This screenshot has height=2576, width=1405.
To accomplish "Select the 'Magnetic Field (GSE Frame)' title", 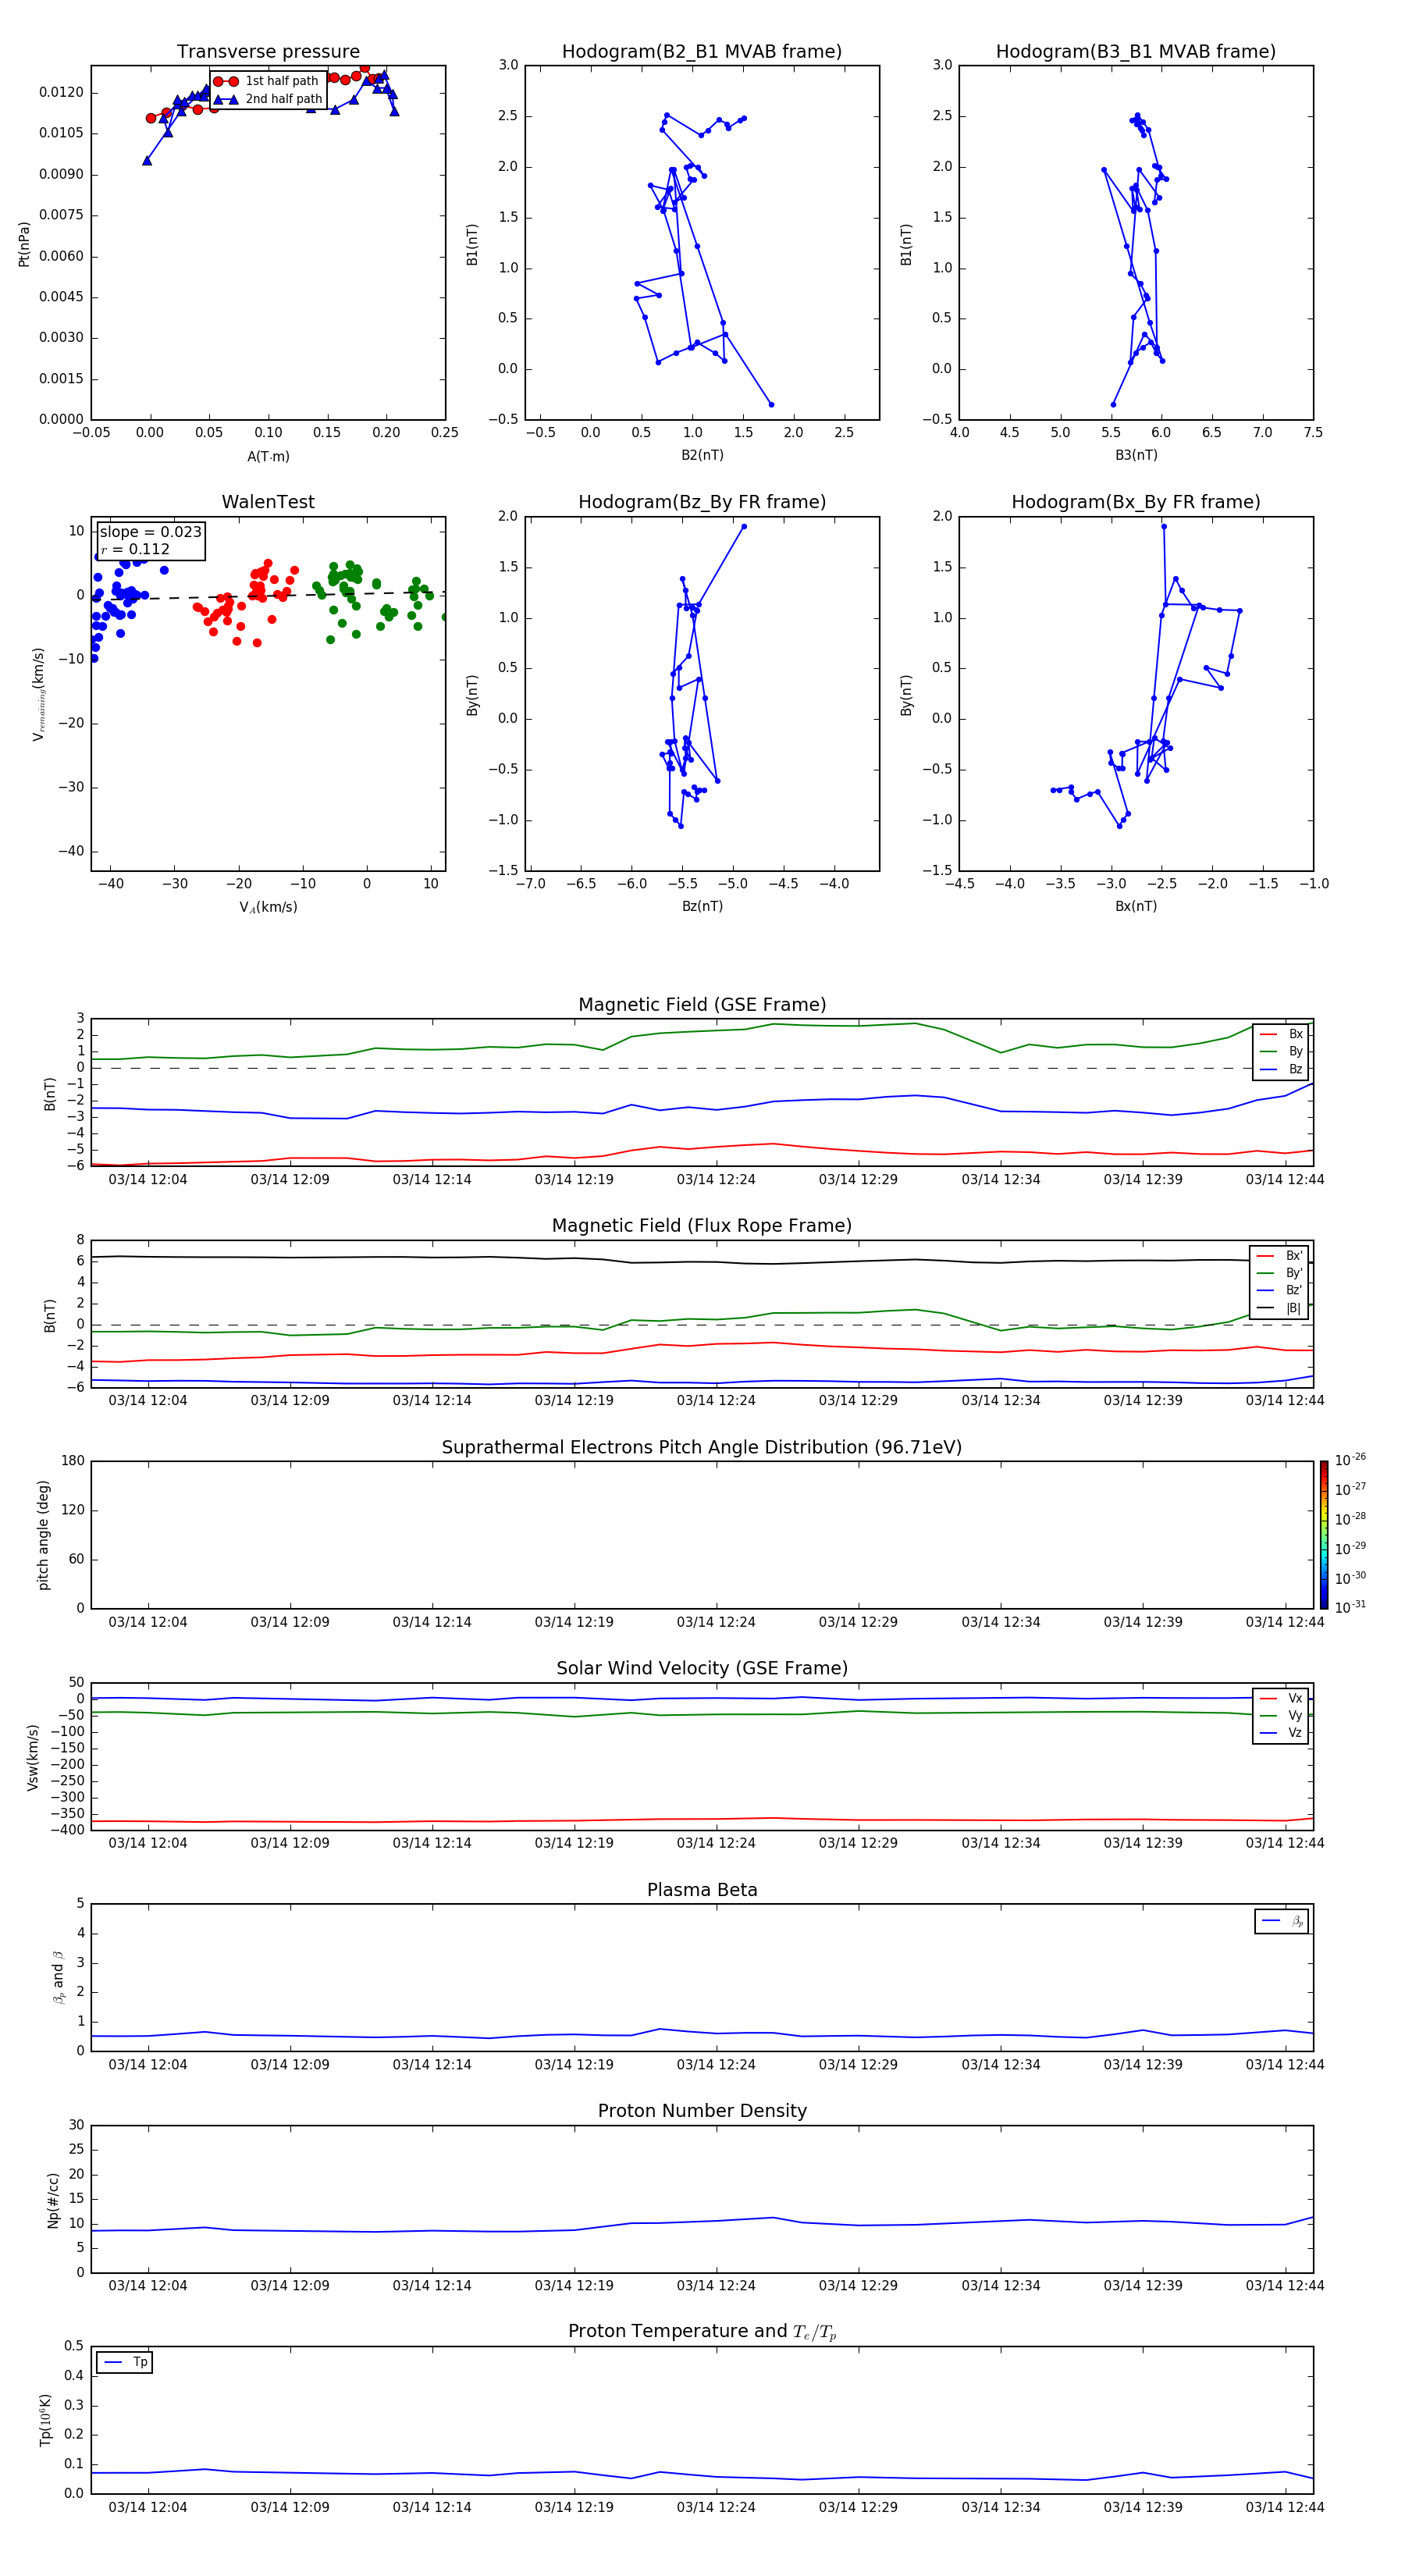I will (702, 1005).
